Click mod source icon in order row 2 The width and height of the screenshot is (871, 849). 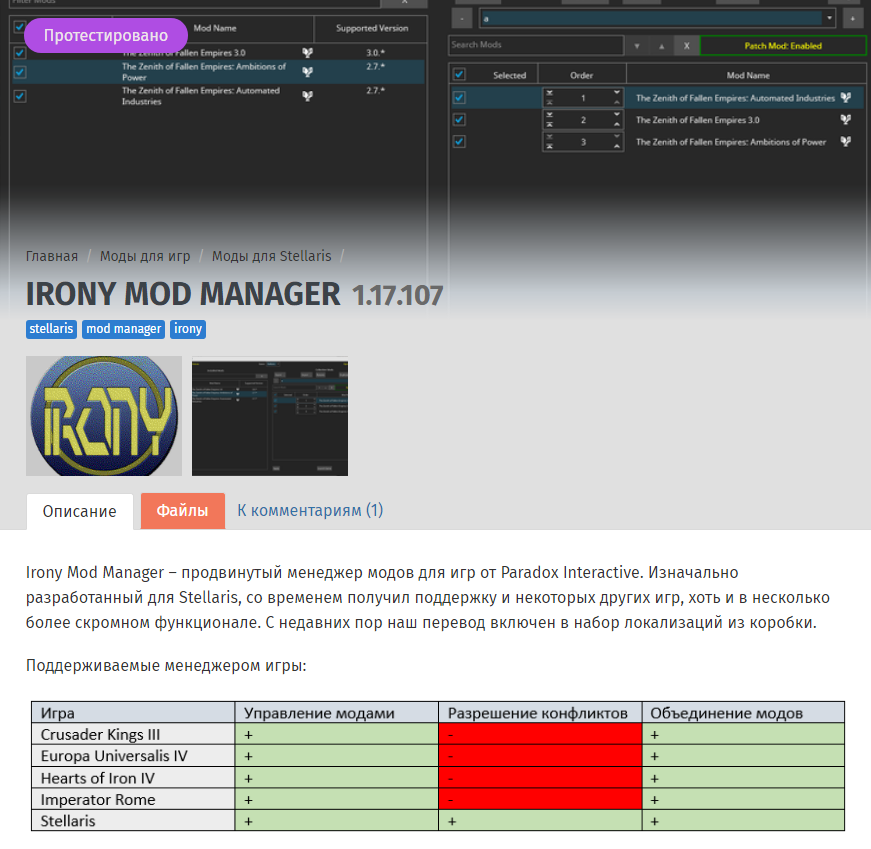click(845, 119)
